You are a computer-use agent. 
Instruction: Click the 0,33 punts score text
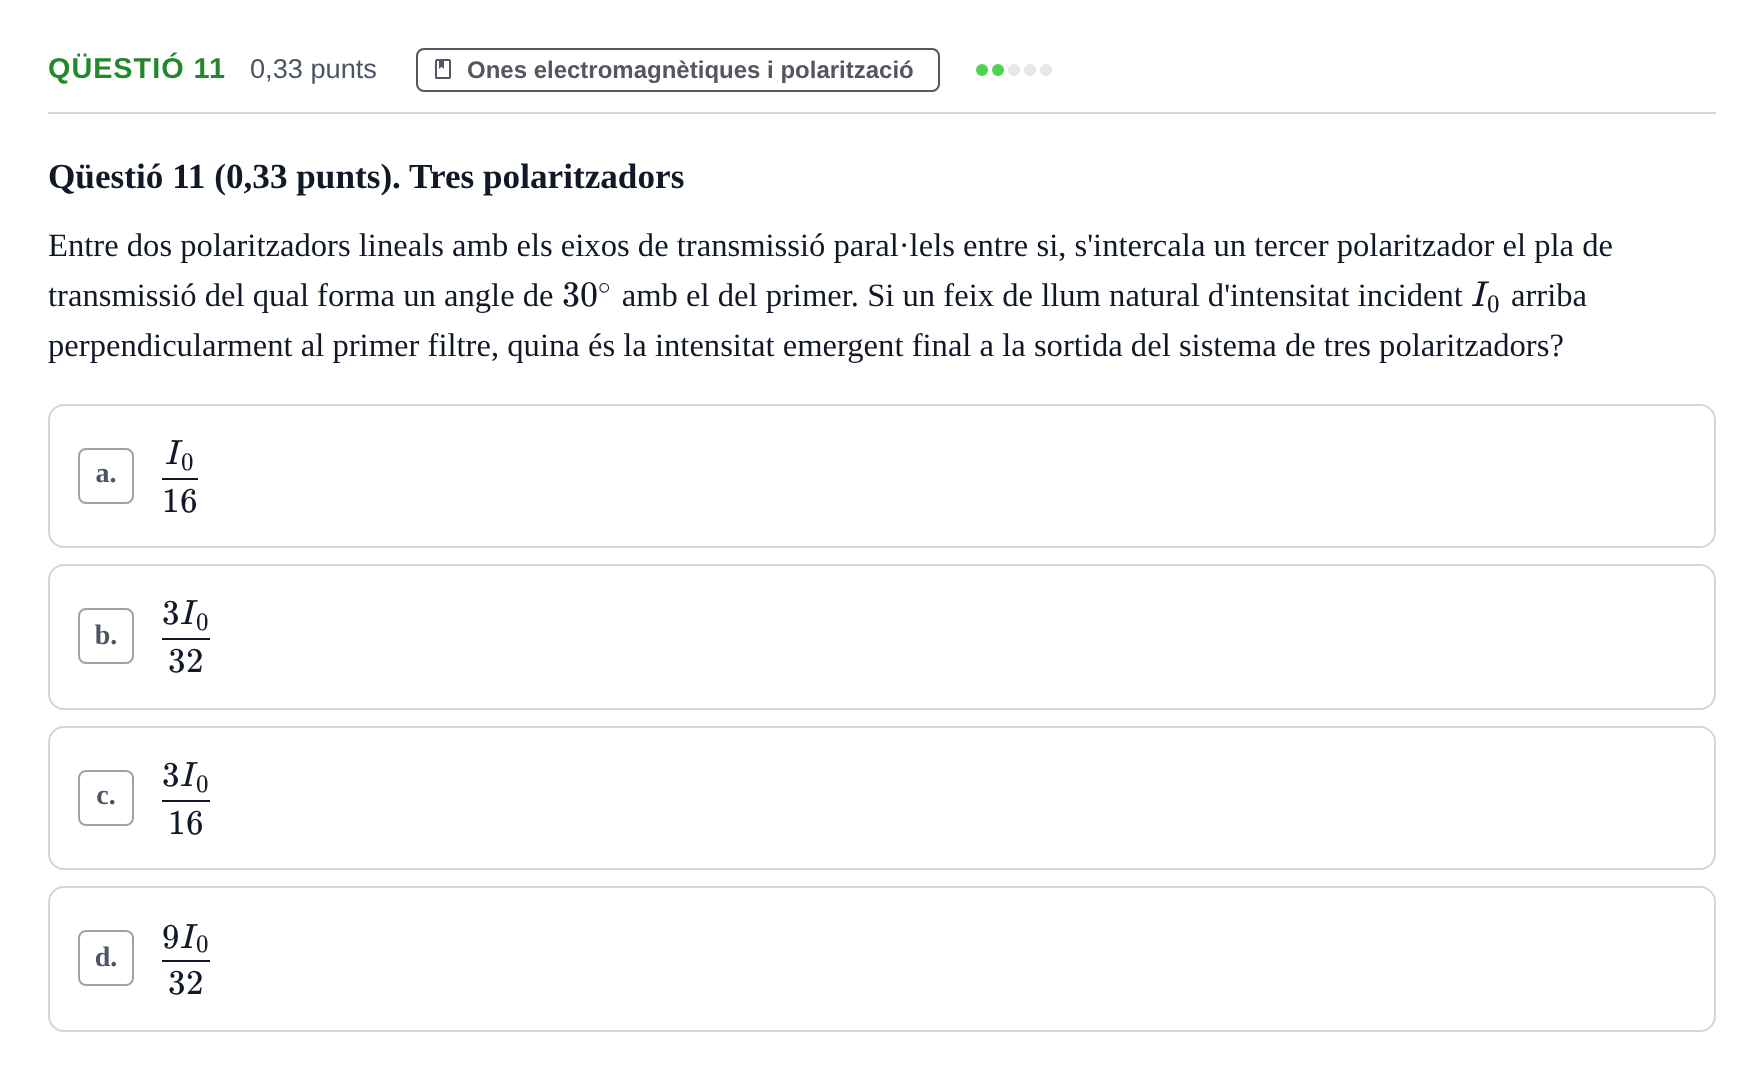pos(313,69)
